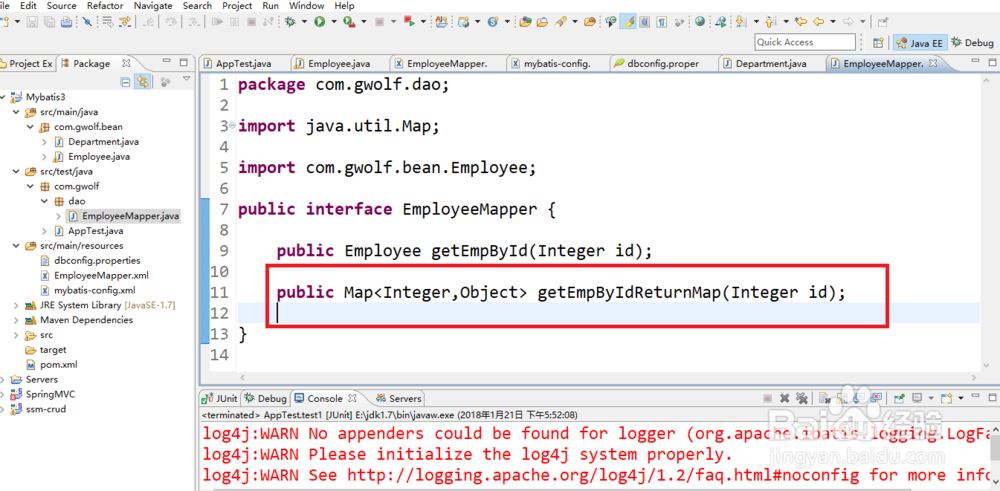Click the Pin Console icon

pyautogui.click(x=899, y=398)
